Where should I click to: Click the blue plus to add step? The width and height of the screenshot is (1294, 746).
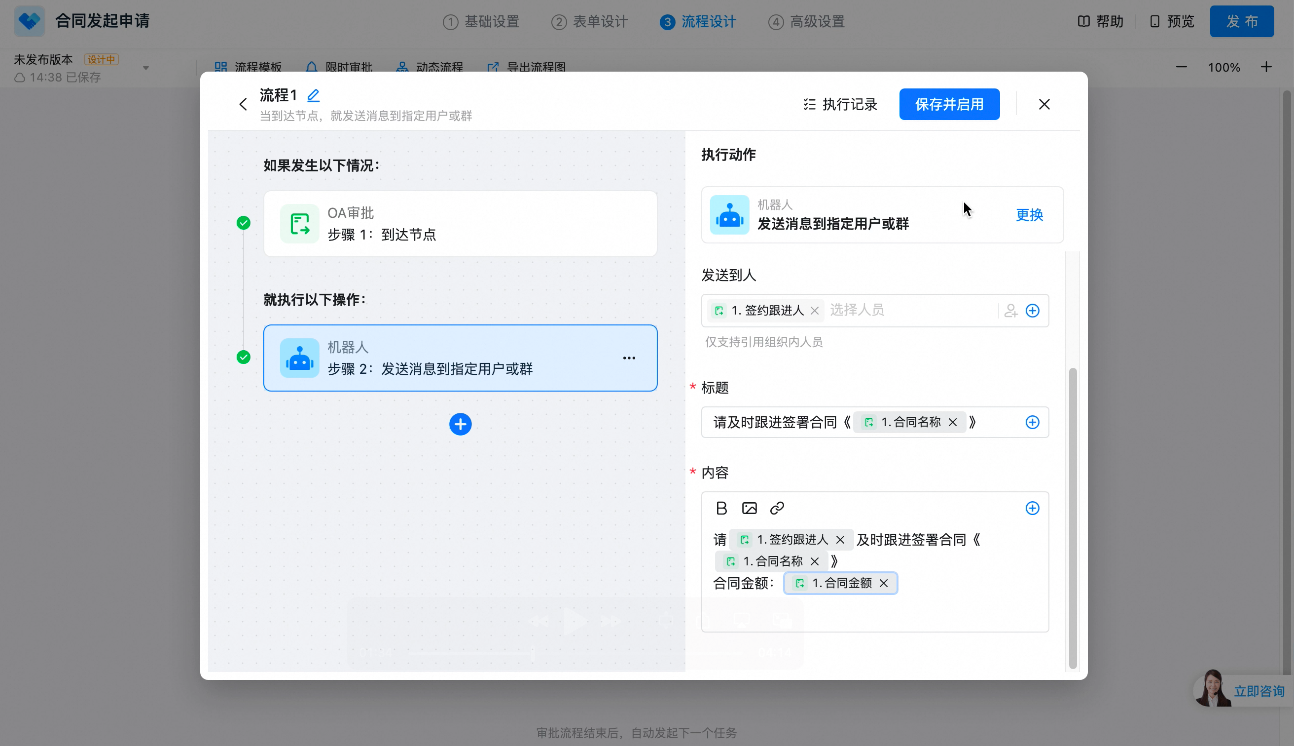[460, 424]
